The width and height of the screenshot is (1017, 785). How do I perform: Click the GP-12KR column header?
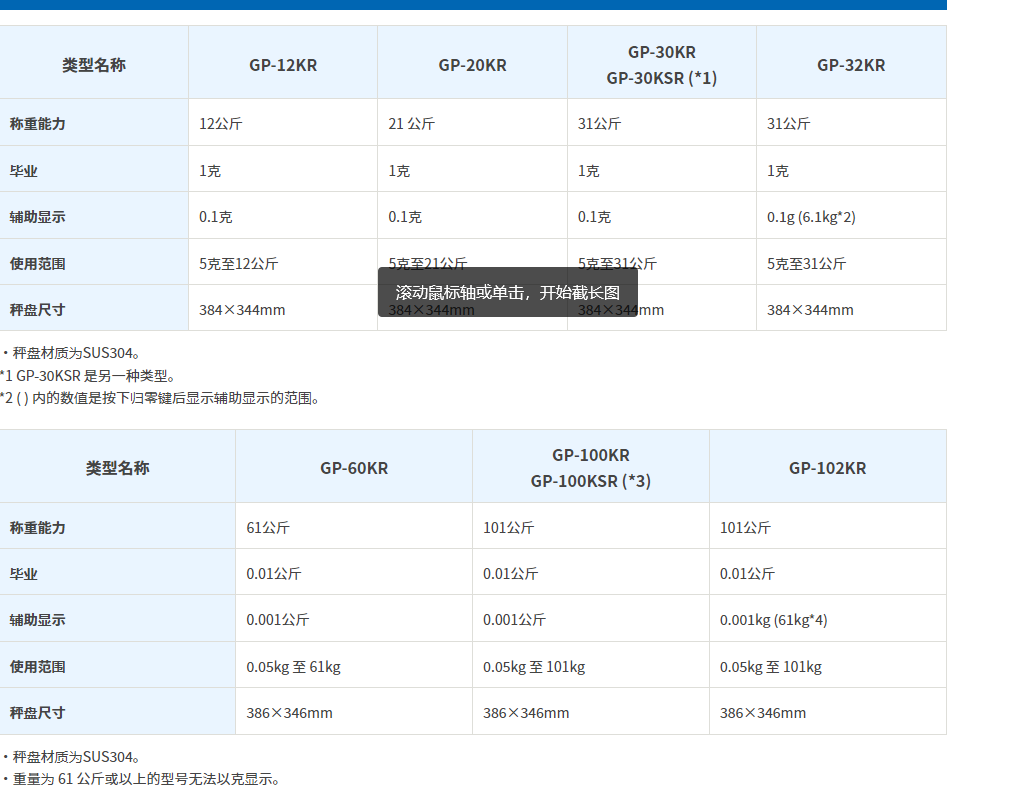(x=283, y=65)
